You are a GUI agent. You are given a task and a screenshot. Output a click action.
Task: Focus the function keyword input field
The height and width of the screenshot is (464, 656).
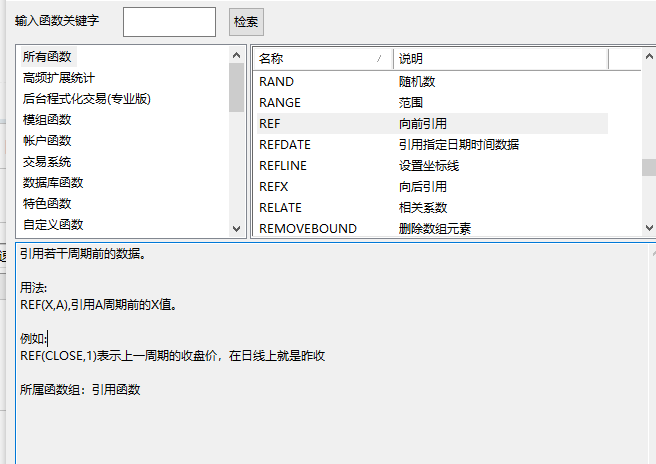169,22
